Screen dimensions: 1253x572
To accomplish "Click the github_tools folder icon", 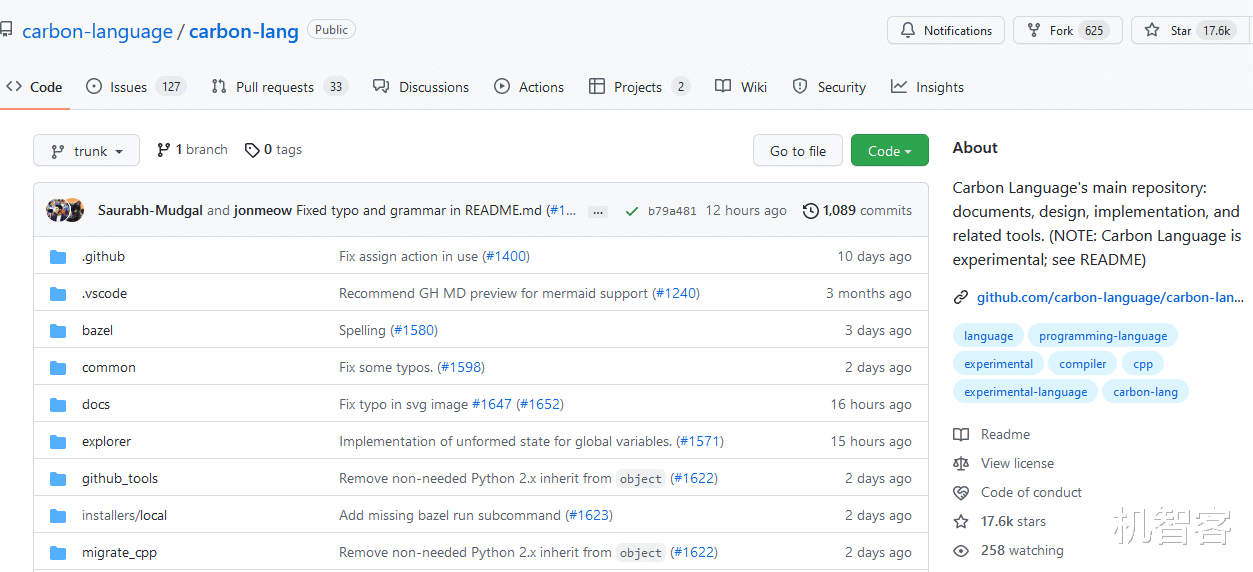I will tap(58, 479).
